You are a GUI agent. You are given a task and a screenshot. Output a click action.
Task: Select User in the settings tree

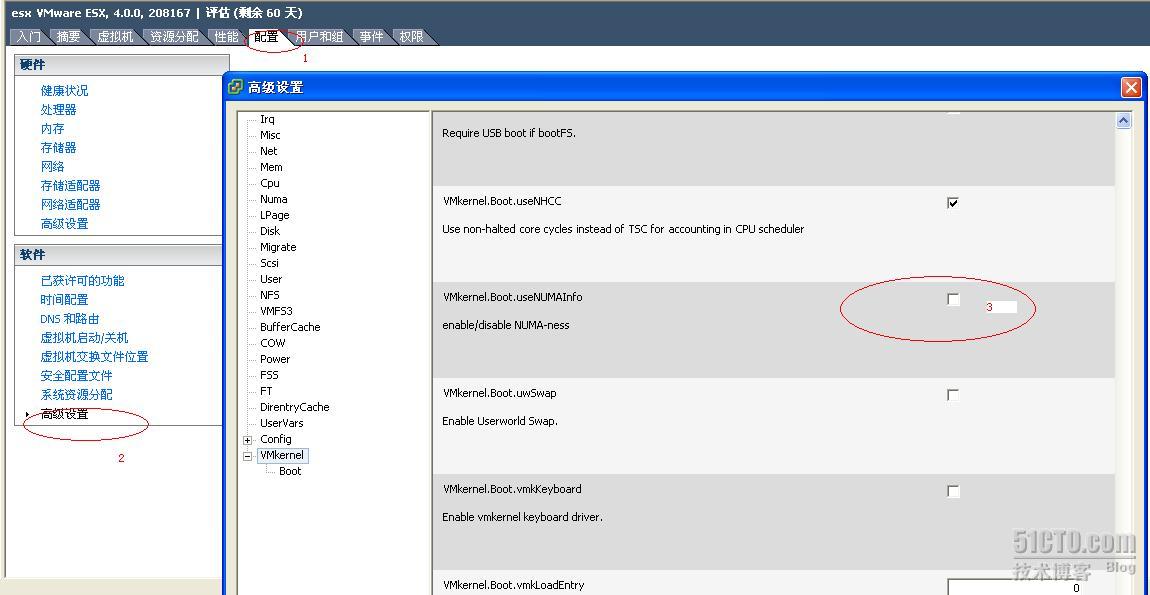pyautogui.click(x=271, y=279)
